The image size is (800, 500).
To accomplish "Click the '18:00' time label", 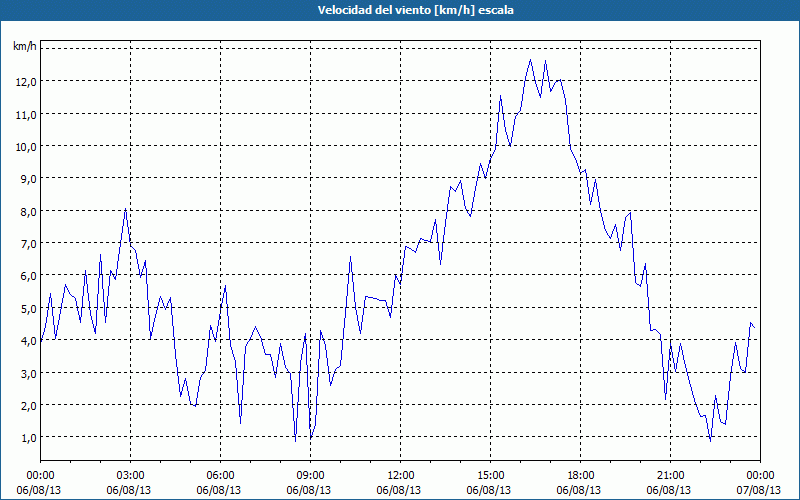I will 580,476.
